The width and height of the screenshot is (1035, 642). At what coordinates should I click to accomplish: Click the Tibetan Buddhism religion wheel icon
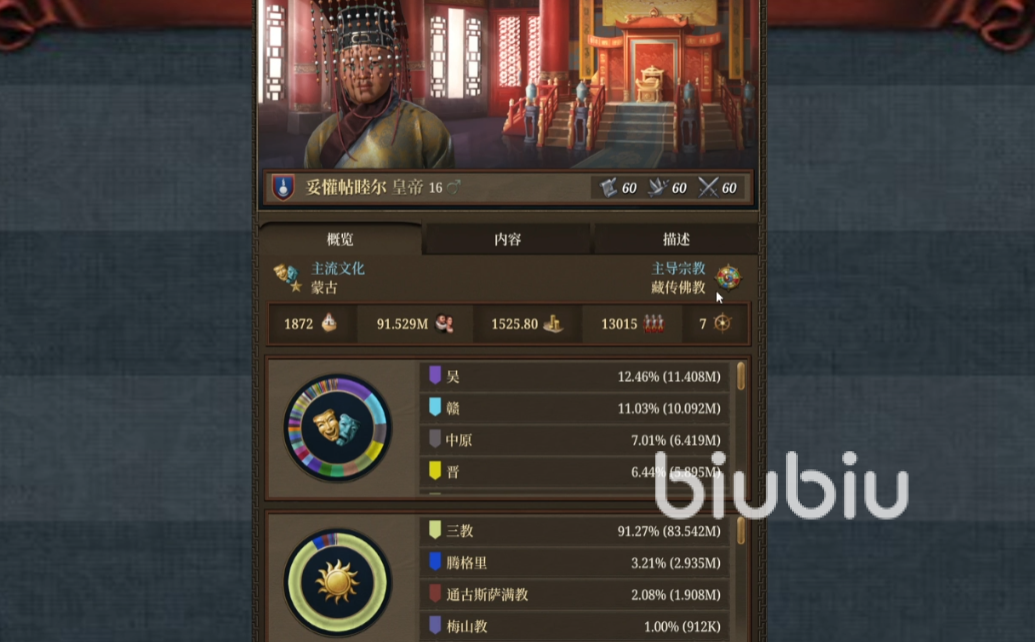pyautogui.click(x=728, y=277)
